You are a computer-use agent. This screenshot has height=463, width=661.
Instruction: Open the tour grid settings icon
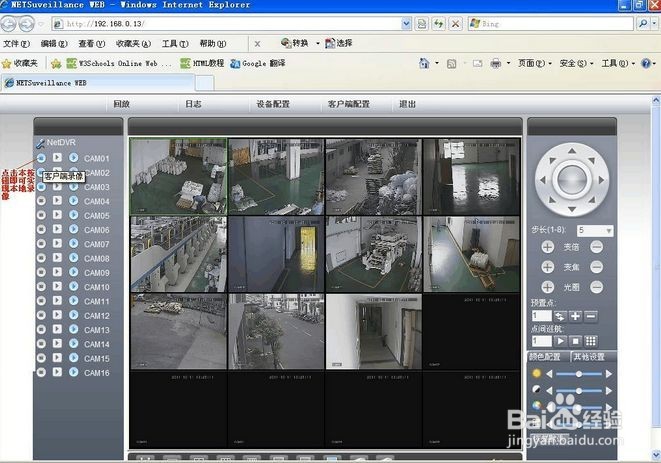(x=591, y=341)
